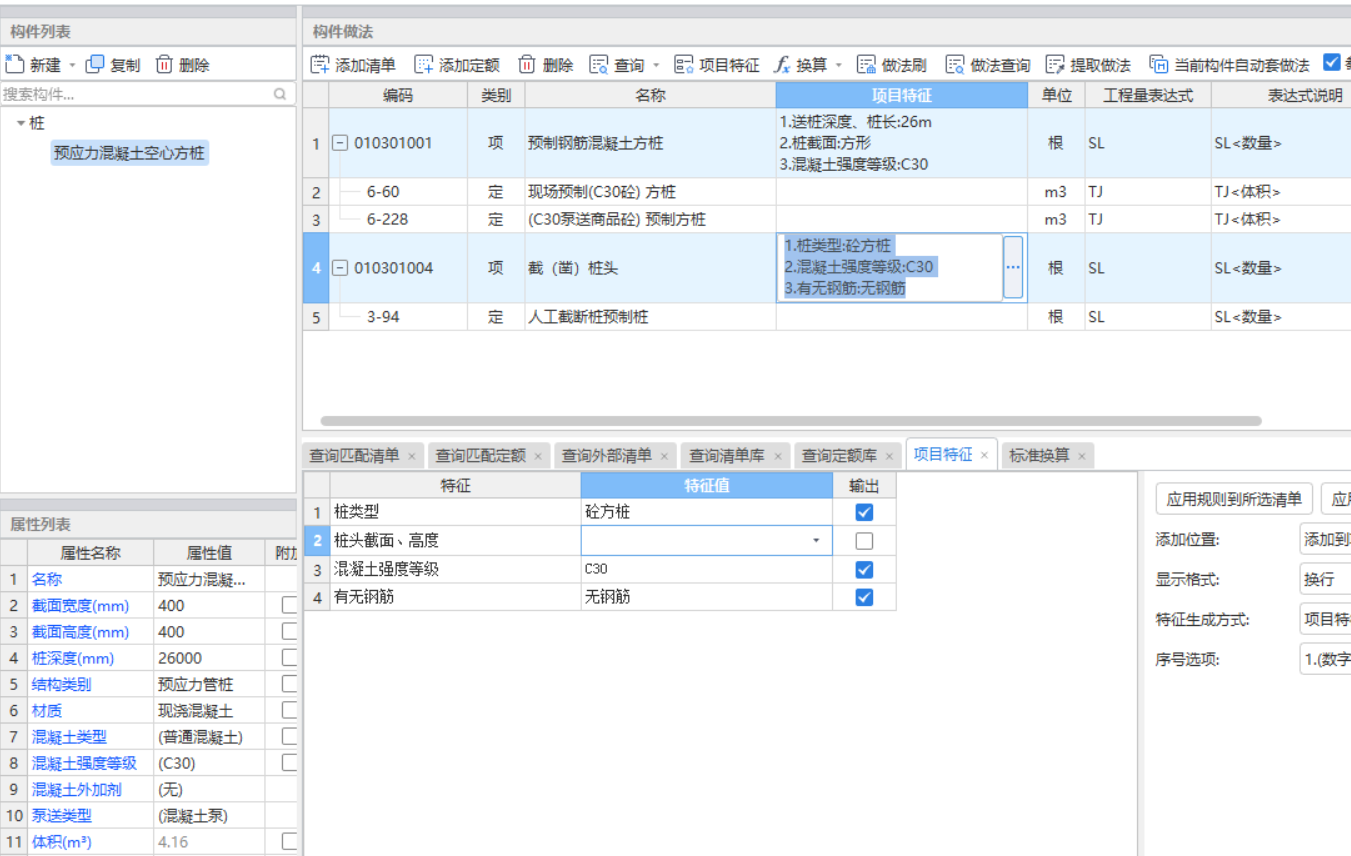
Task: Click 添加定额 toolbar icon
Action: tap(424, 65)
